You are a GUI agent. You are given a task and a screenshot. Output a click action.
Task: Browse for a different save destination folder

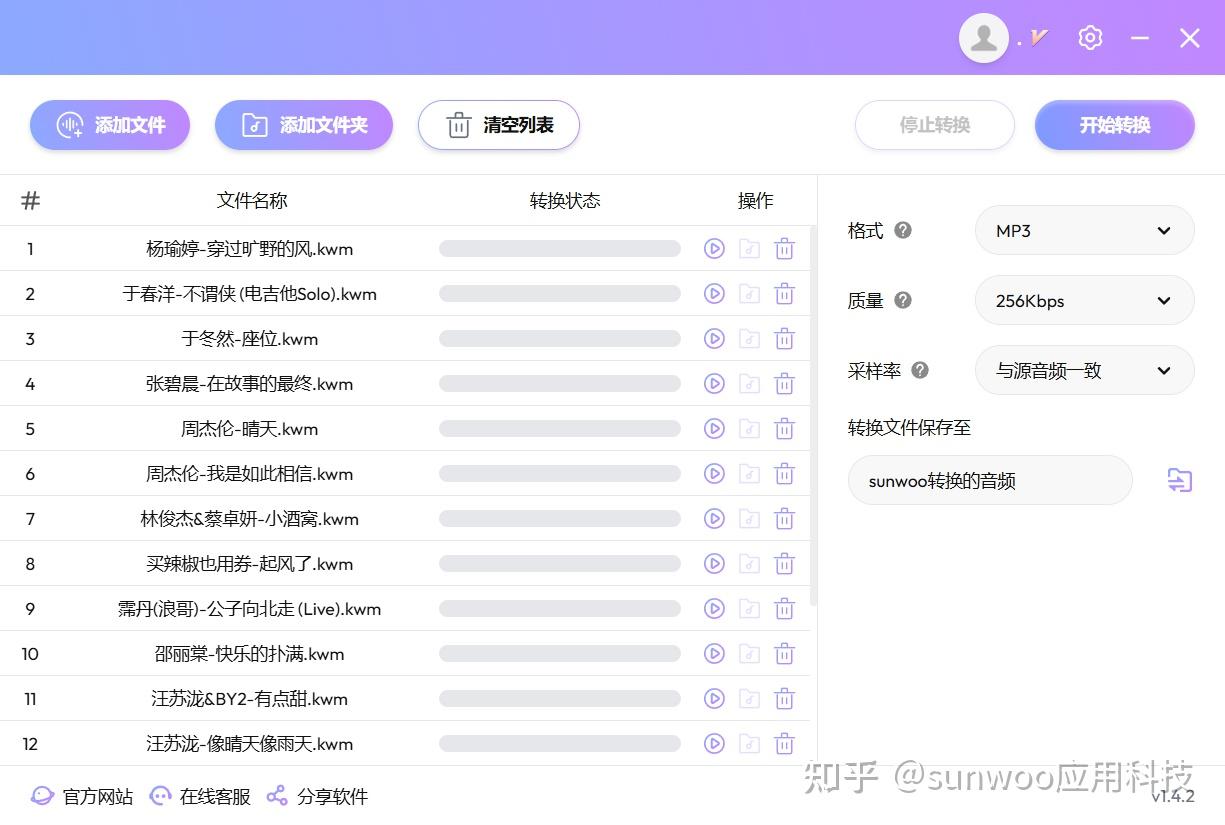[x=1179, y=480]
